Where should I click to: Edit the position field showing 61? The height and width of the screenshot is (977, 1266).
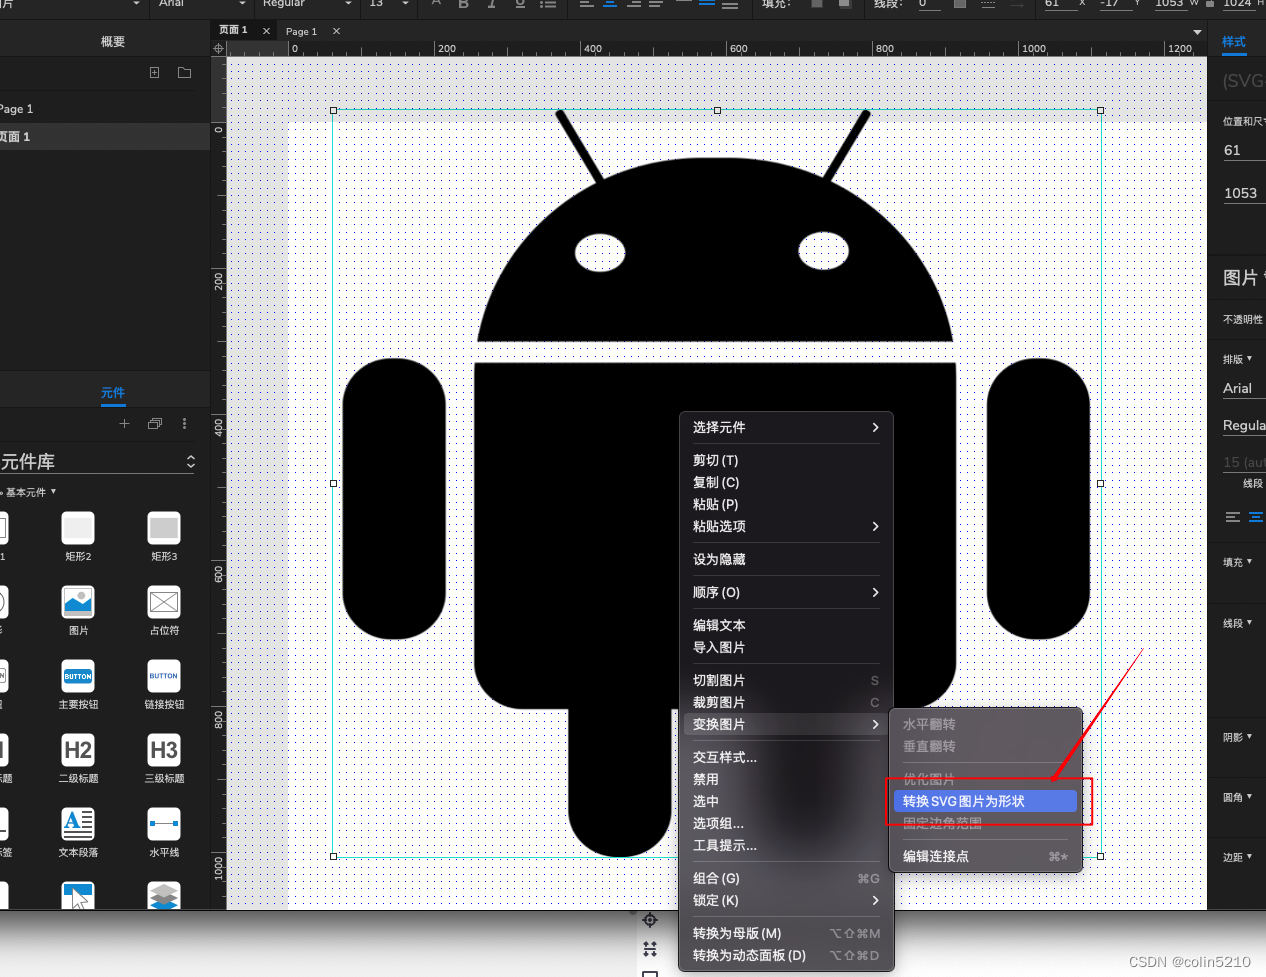click(1244, 150)
